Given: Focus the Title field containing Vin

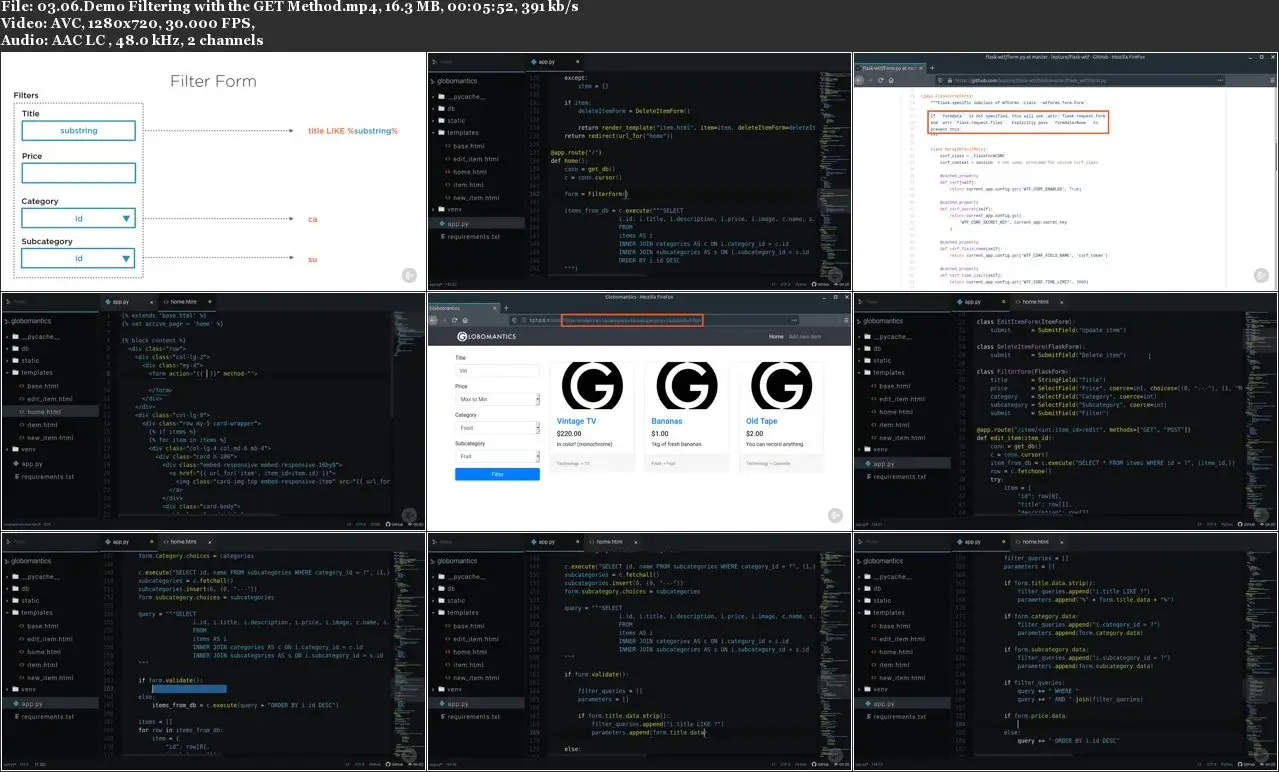Looking at the screenshot, I should (x=497, y=371).
